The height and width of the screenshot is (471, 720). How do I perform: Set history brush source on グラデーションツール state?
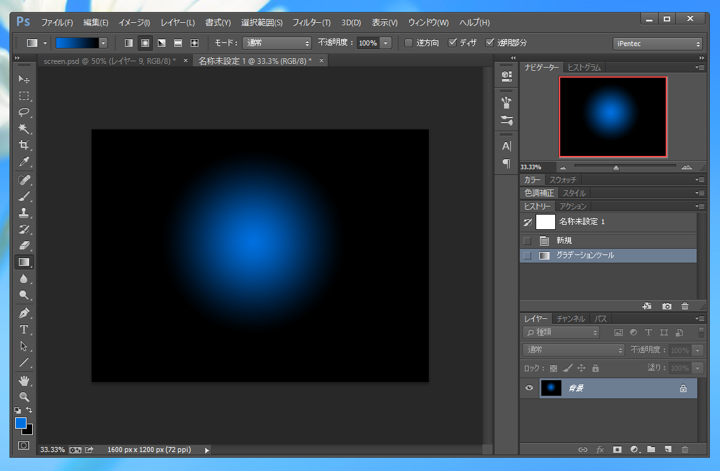(527, 256)
